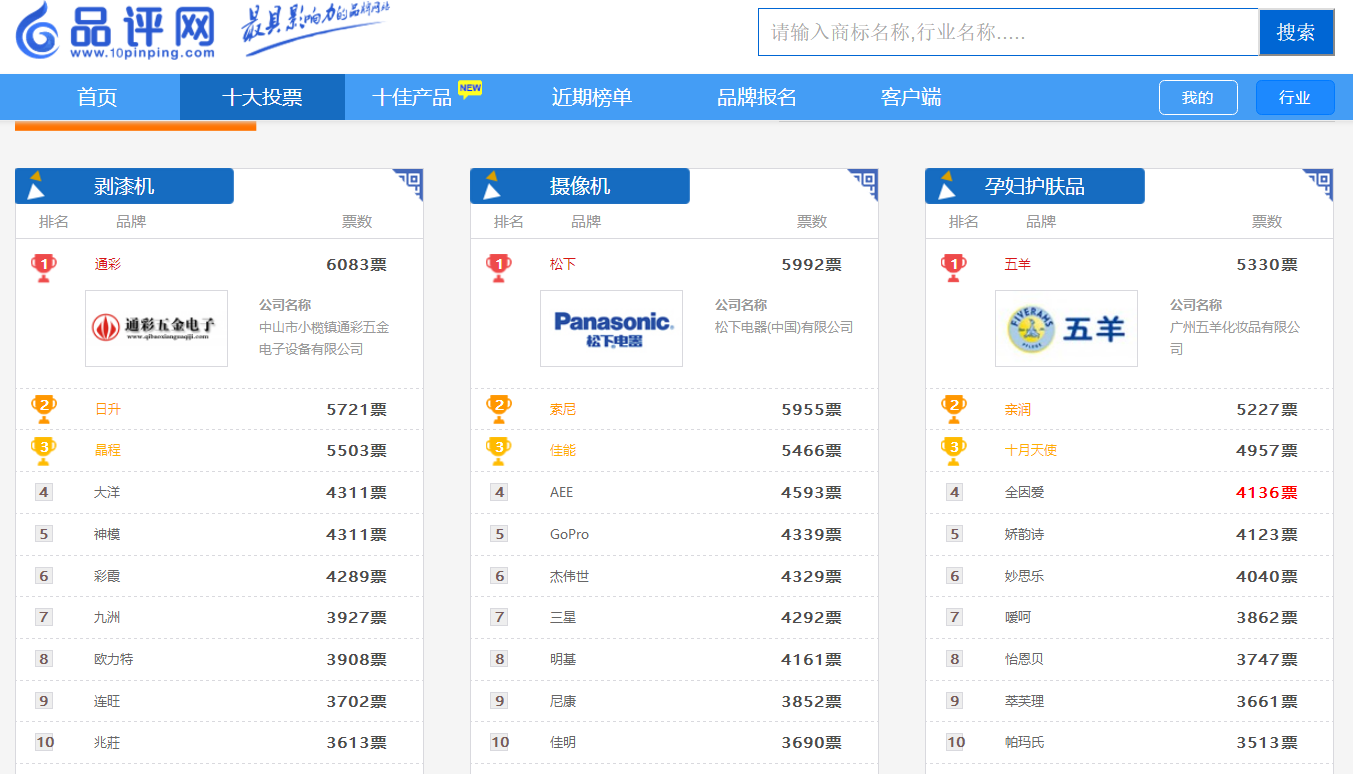Open the 佳能 brand link
The image size is (1353, 774).
[x=563, y=450]
